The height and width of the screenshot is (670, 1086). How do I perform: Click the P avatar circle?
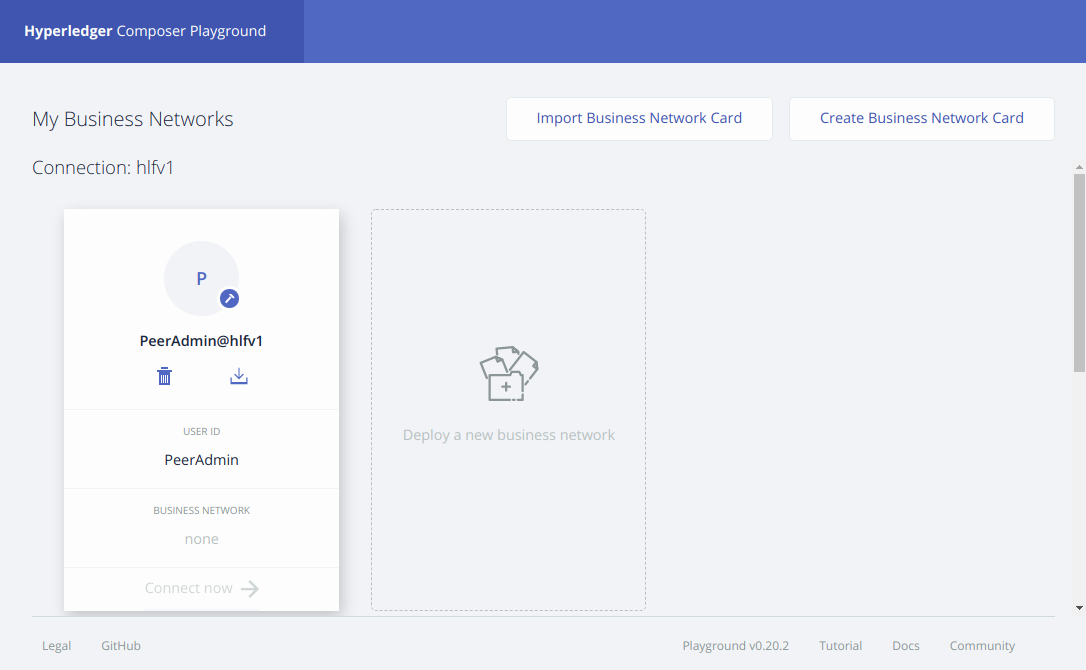pos(200,278)
